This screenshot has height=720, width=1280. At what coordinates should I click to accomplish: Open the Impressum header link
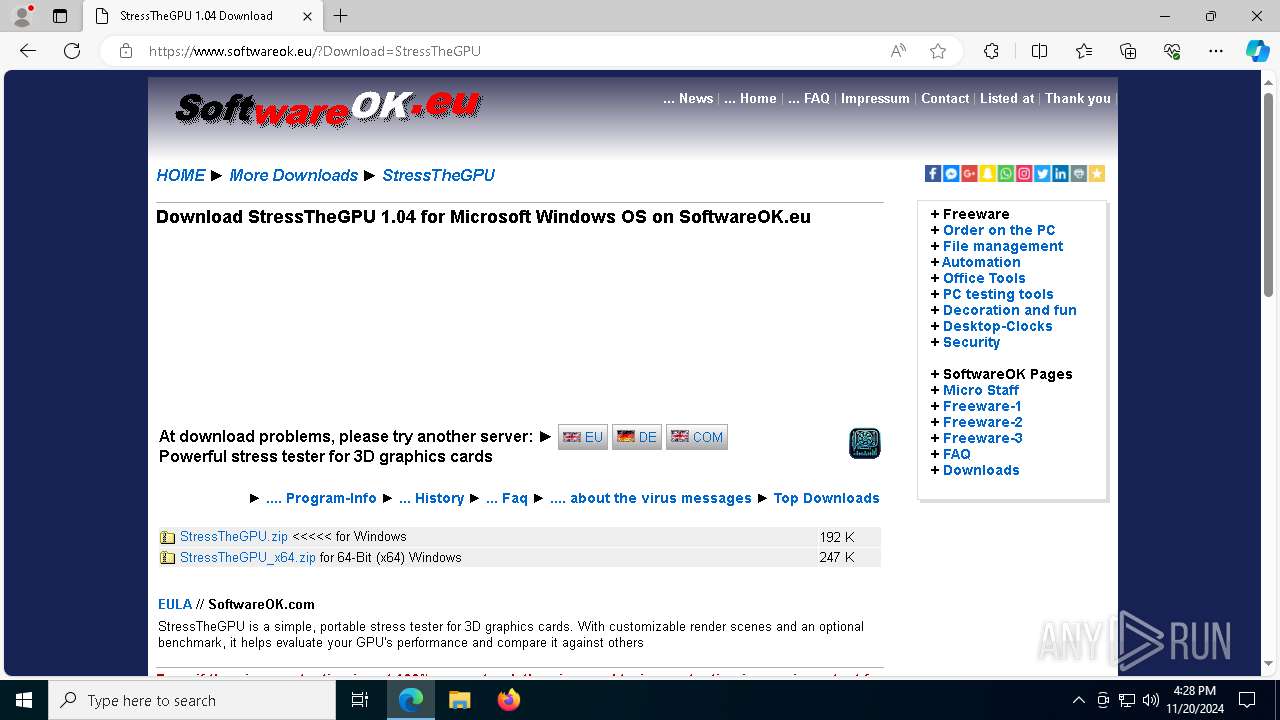pos(875,98)
